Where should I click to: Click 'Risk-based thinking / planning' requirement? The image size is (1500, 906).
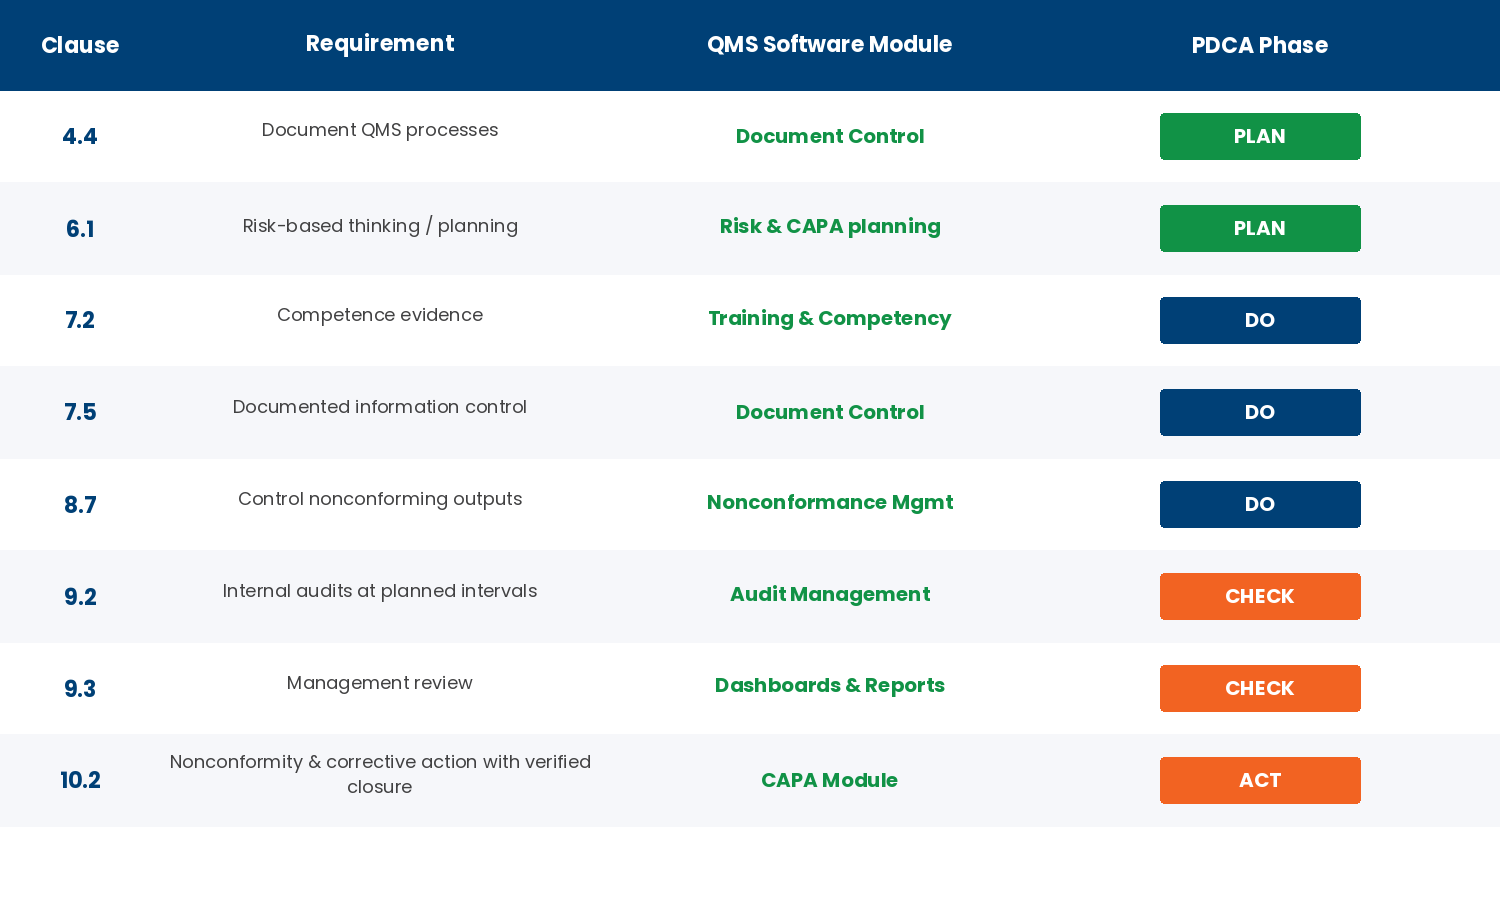point(380,226)
